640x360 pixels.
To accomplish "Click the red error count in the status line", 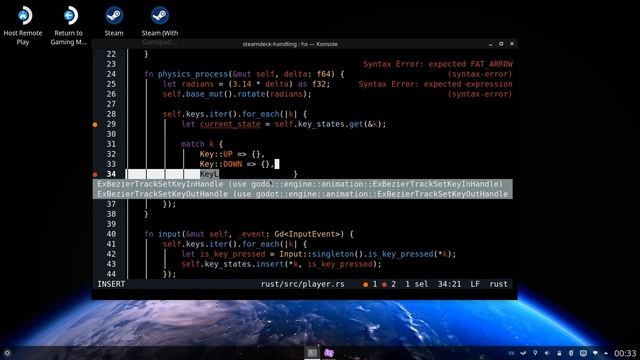I will [x=389, y=284].
